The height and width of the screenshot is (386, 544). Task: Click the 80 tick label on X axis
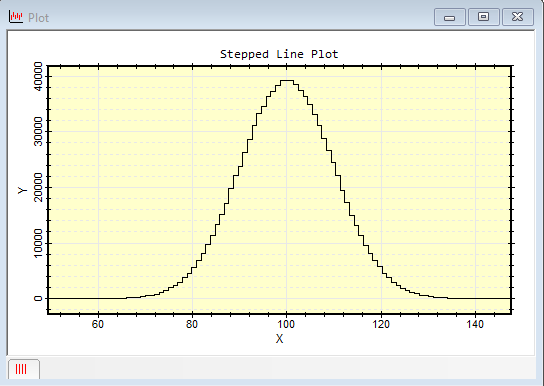[192, 324]
